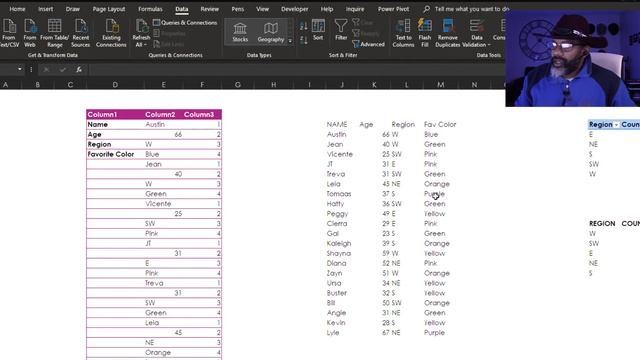Expand the Data Types gallery

click(290, 41)
